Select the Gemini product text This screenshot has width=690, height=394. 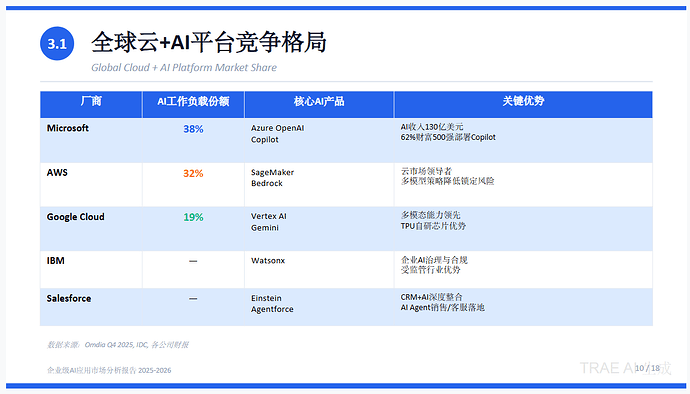pyautogui.click(x=264, y=228)
